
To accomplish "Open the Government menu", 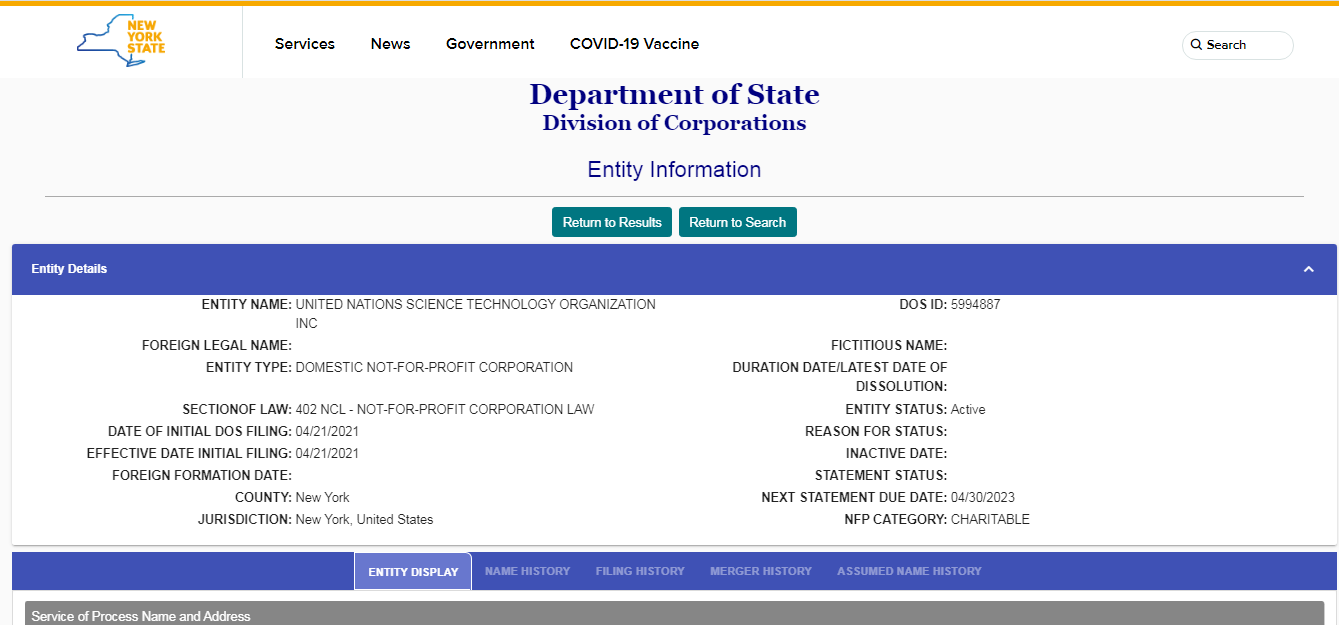I will 490,44.
